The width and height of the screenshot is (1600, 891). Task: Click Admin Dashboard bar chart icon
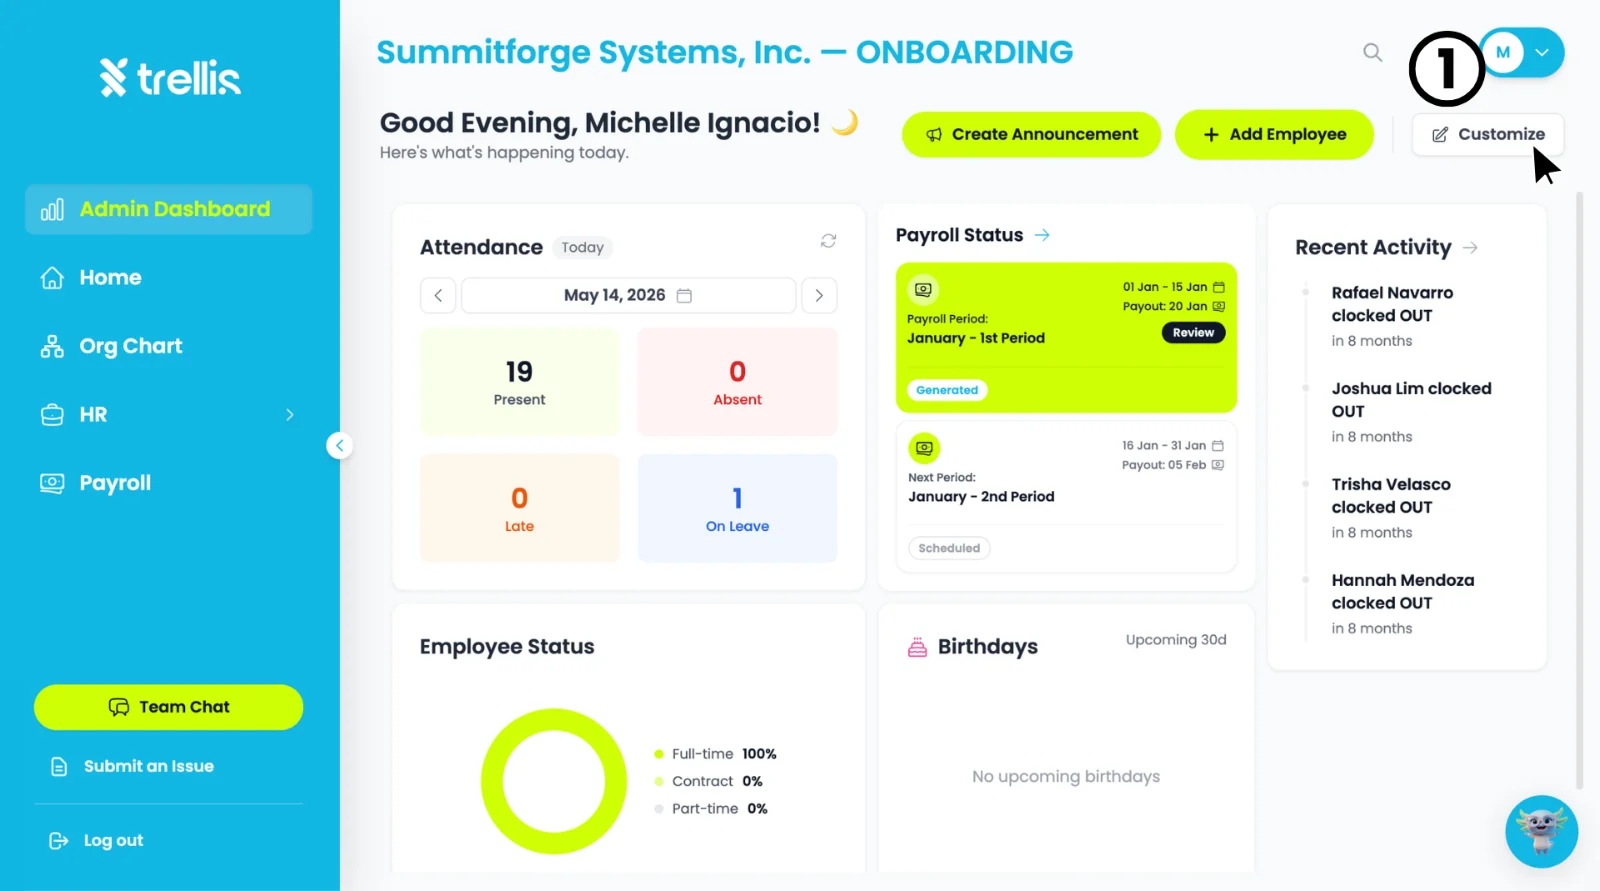pos(52,209)
